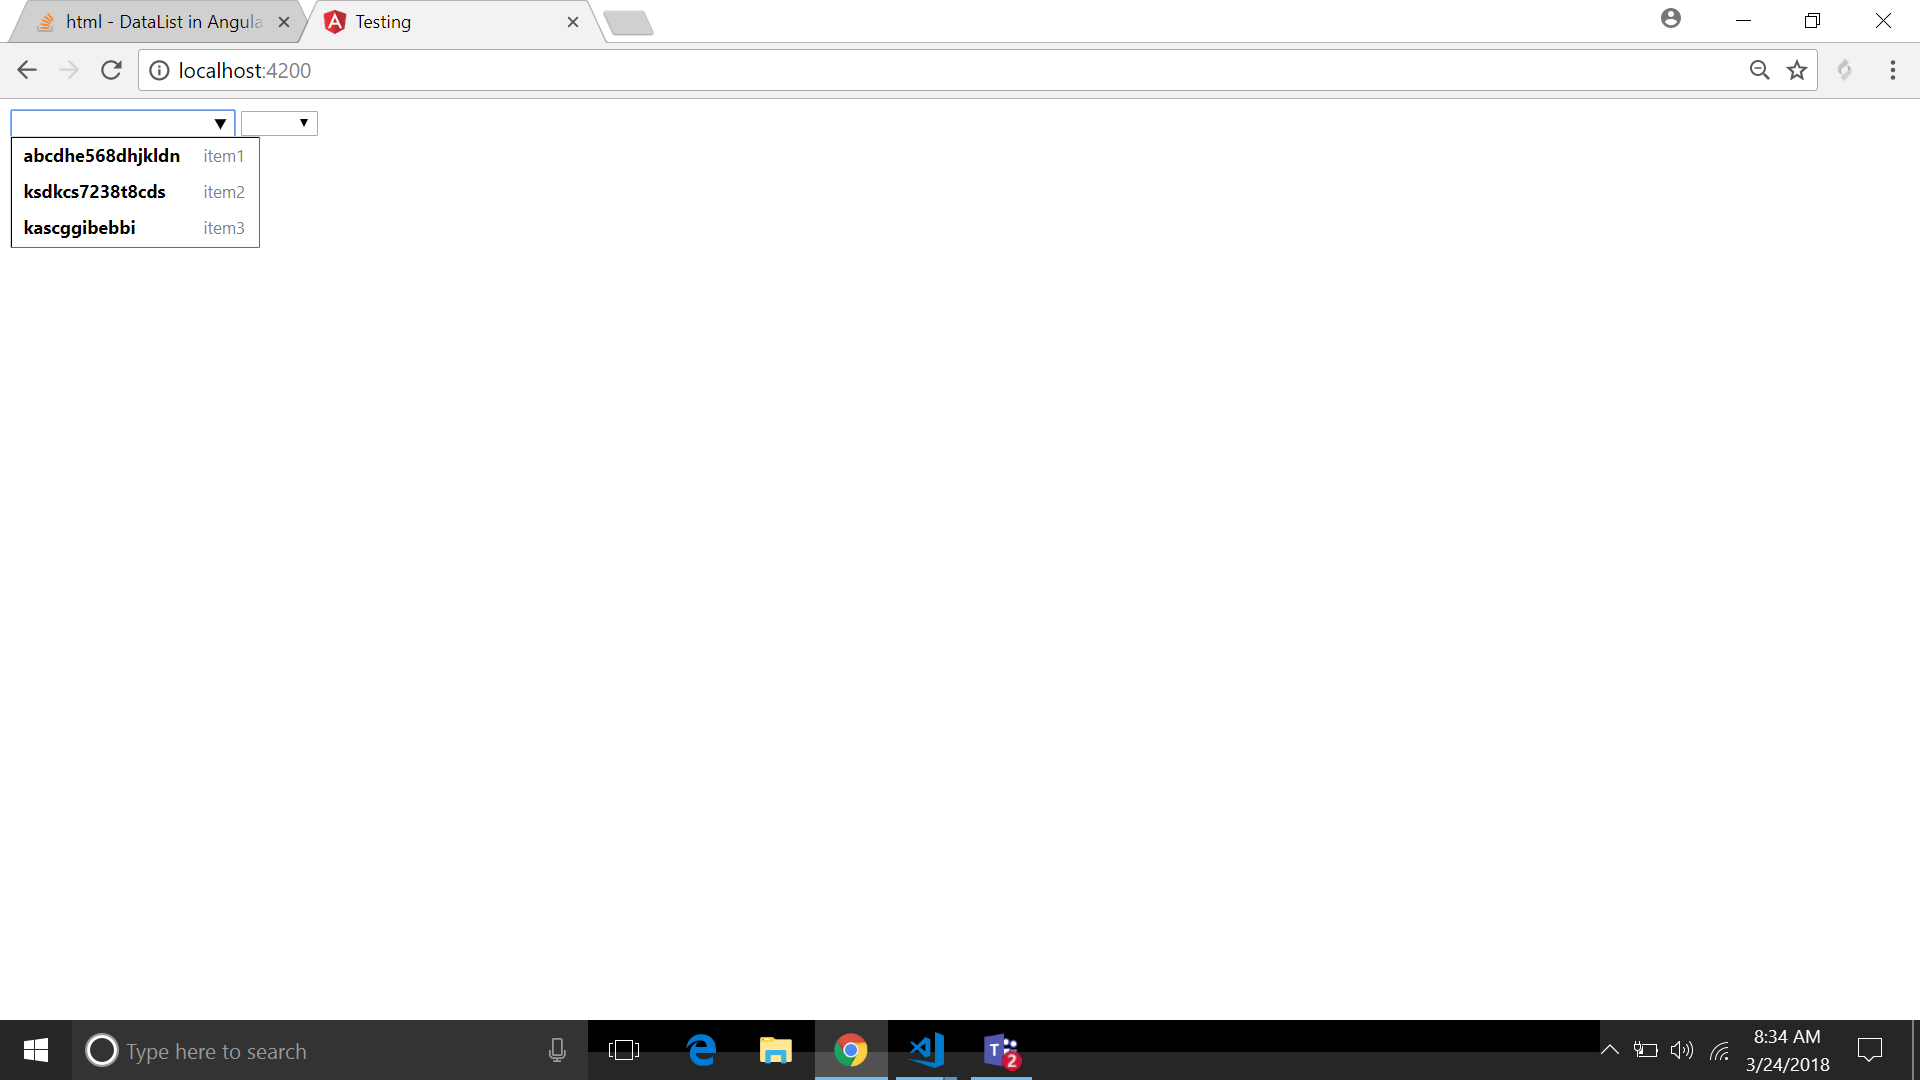Click the site information icon
This screenshot has width=1920, height=1080.
coord(159,70)
